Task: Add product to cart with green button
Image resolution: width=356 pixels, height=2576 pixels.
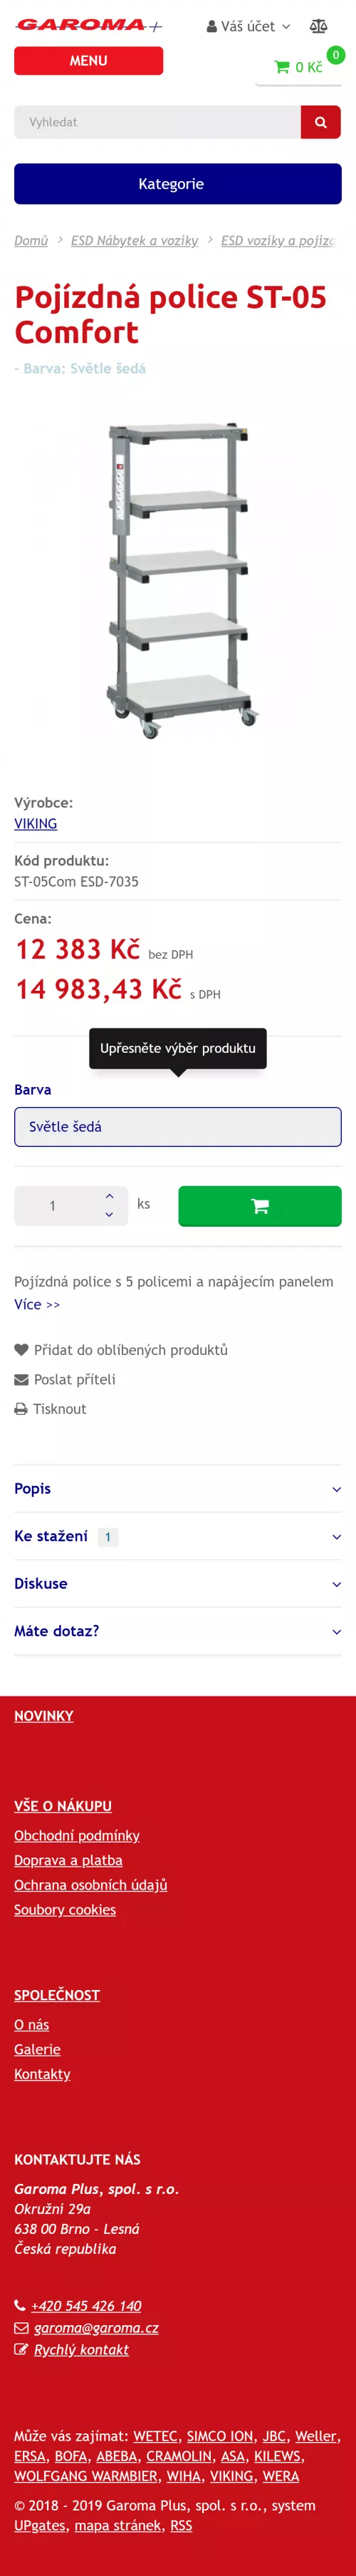Action: [260, 1206]
